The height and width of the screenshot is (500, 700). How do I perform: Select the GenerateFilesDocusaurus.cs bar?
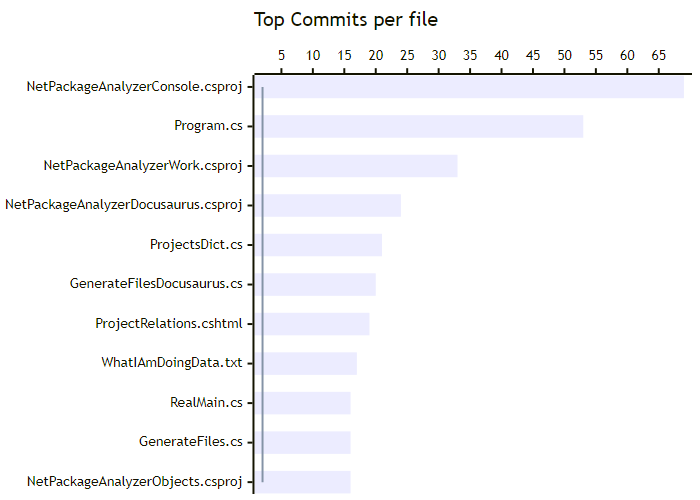(x=315, y=284)
